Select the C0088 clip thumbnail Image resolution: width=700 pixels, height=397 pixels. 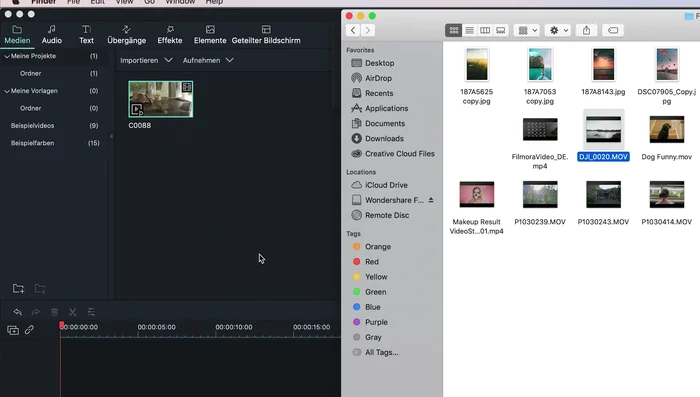(x=161, y=99)
